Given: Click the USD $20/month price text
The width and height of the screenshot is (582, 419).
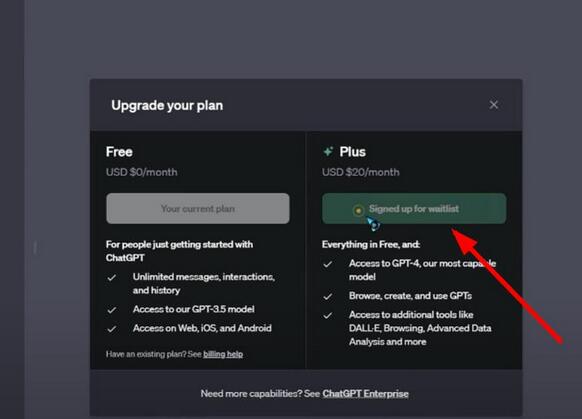Looking at the screenshot, I should click(361, 172).
